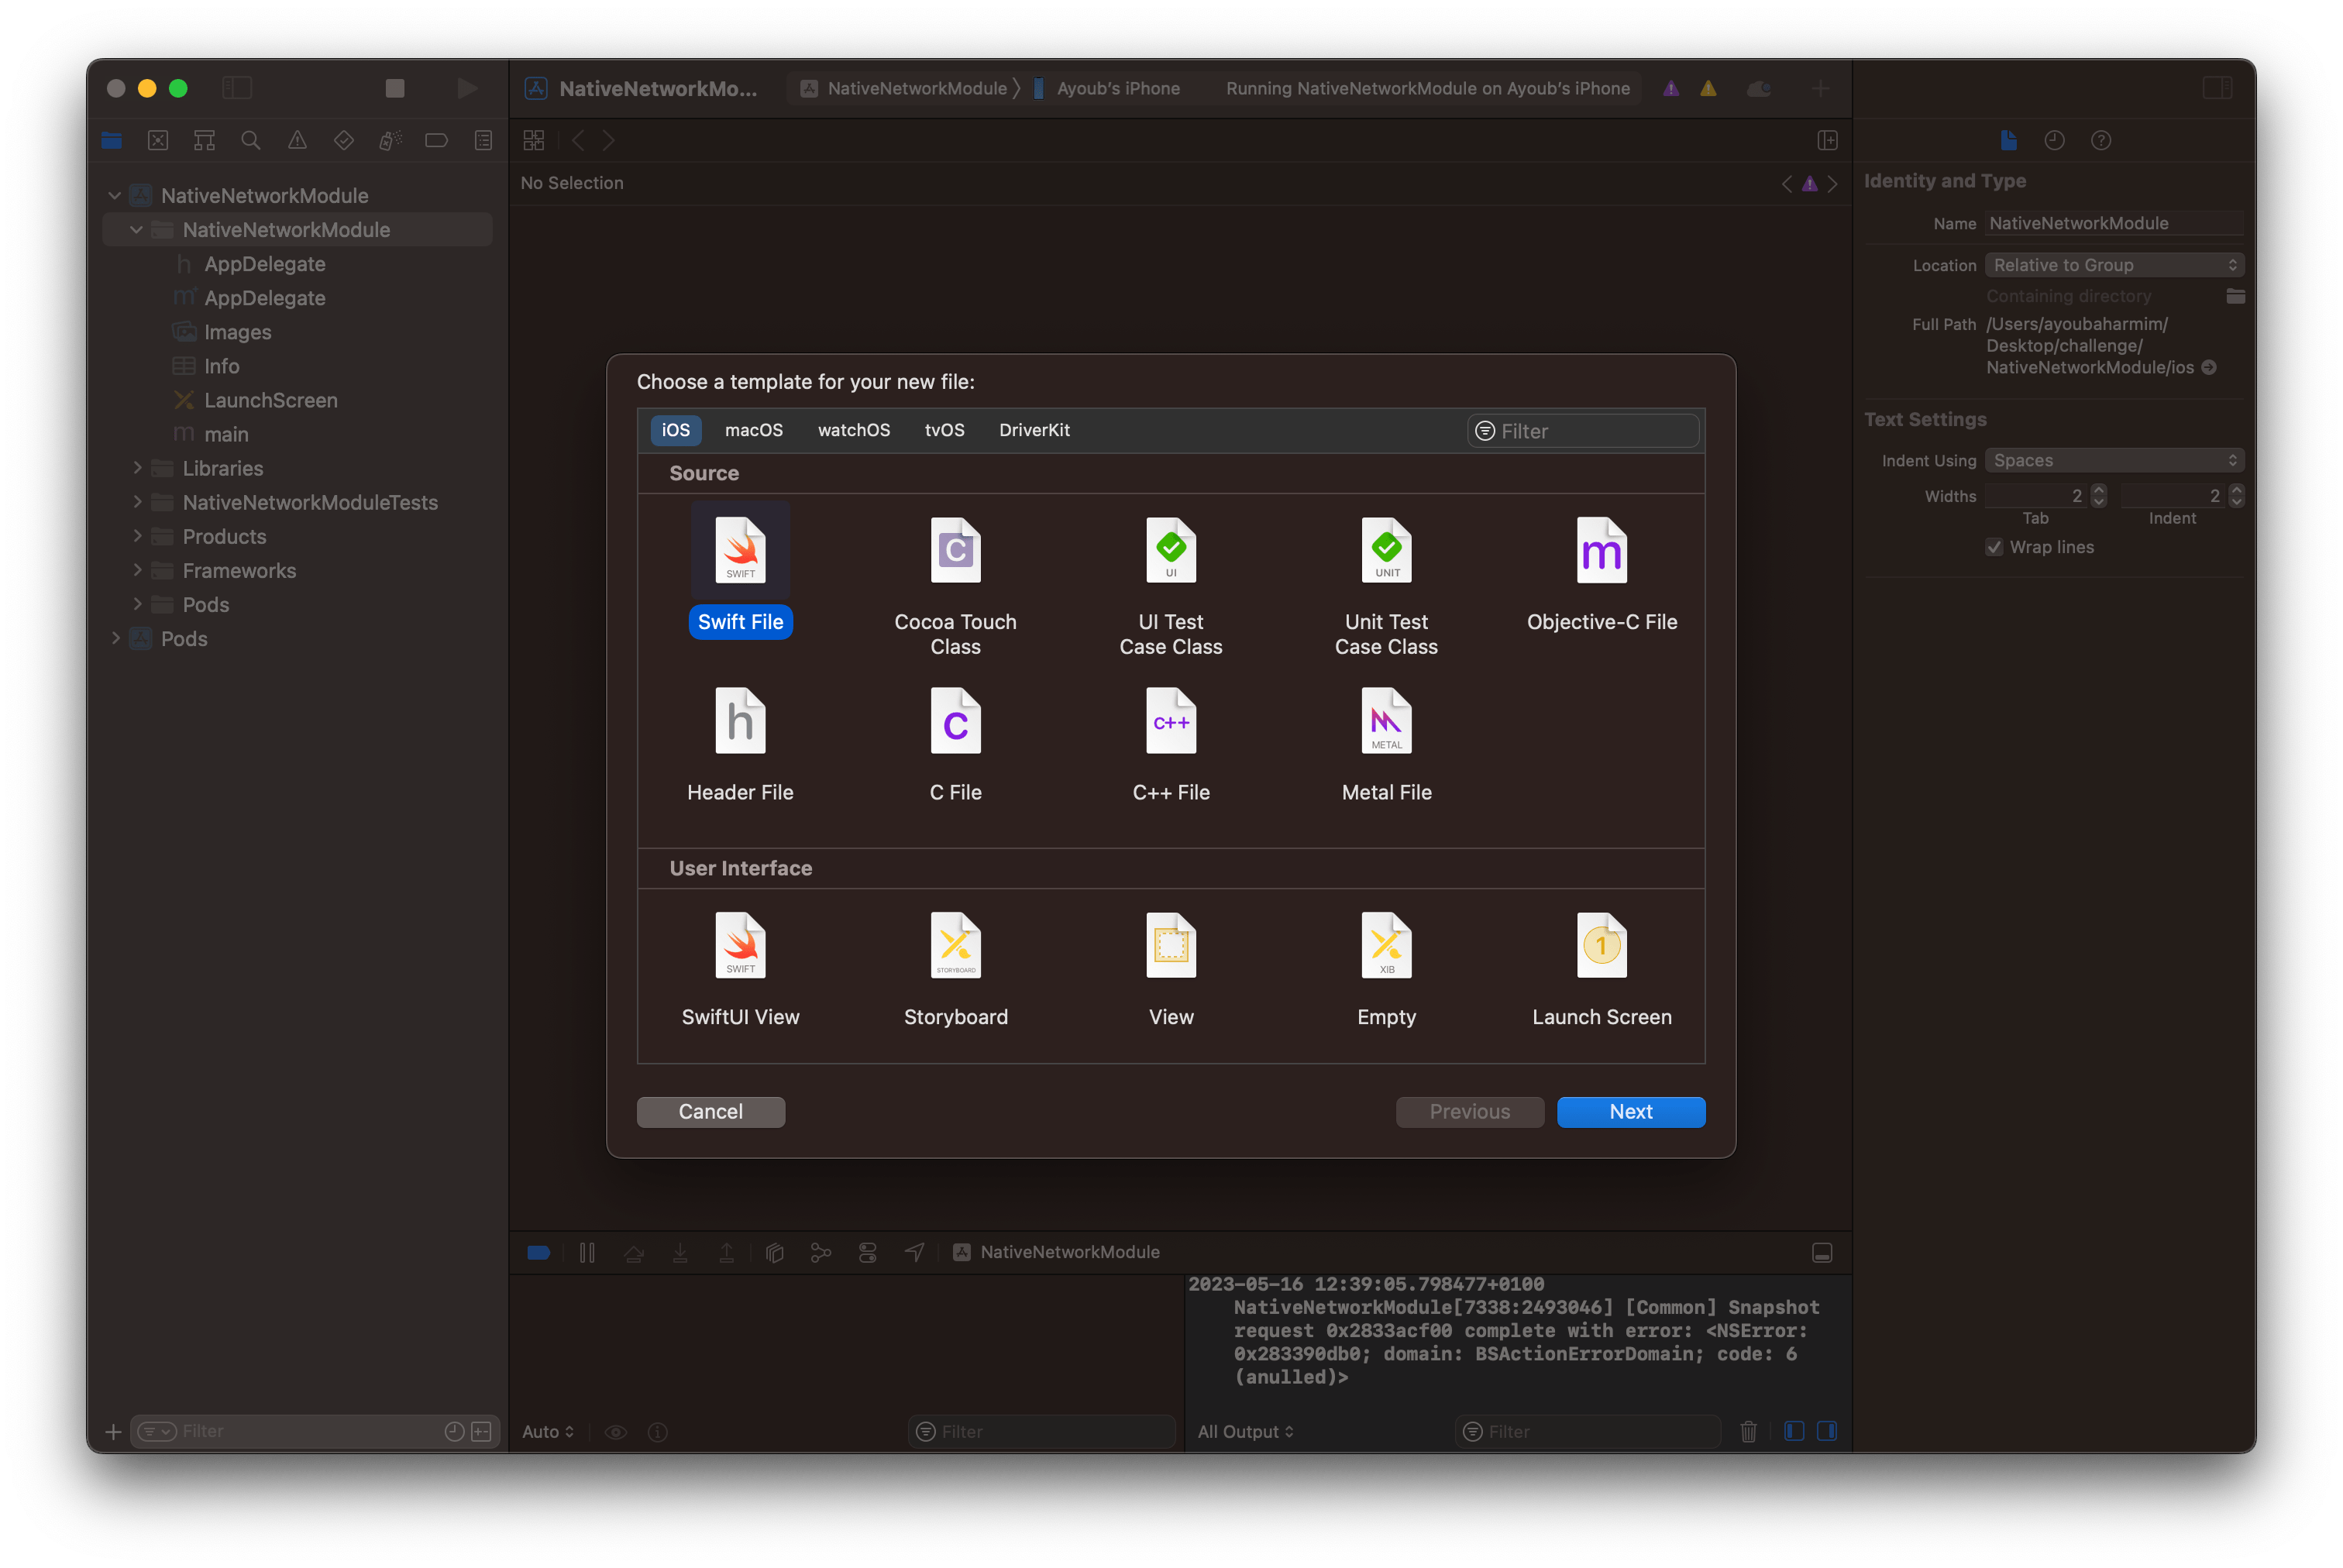Switch to the macOS platform tab

[753, 430]
